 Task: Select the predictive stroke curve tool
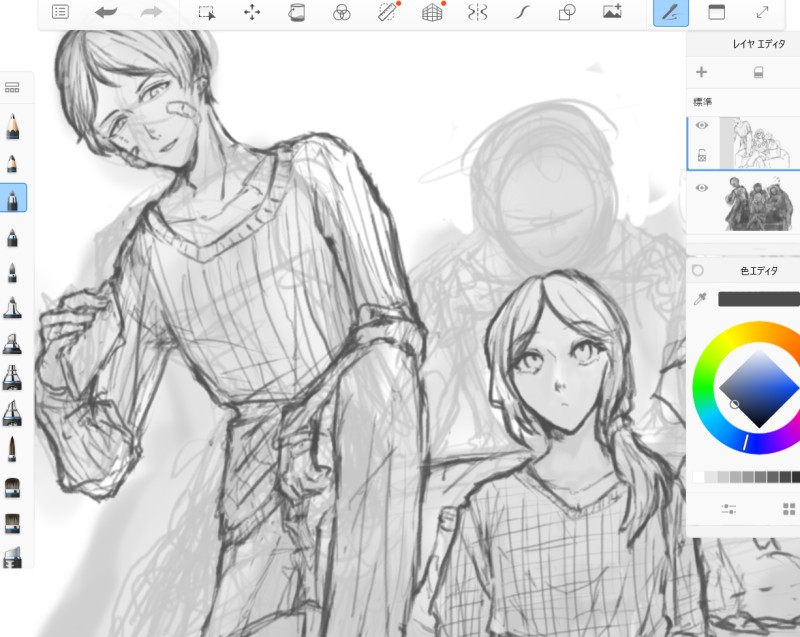click(522, 12)
